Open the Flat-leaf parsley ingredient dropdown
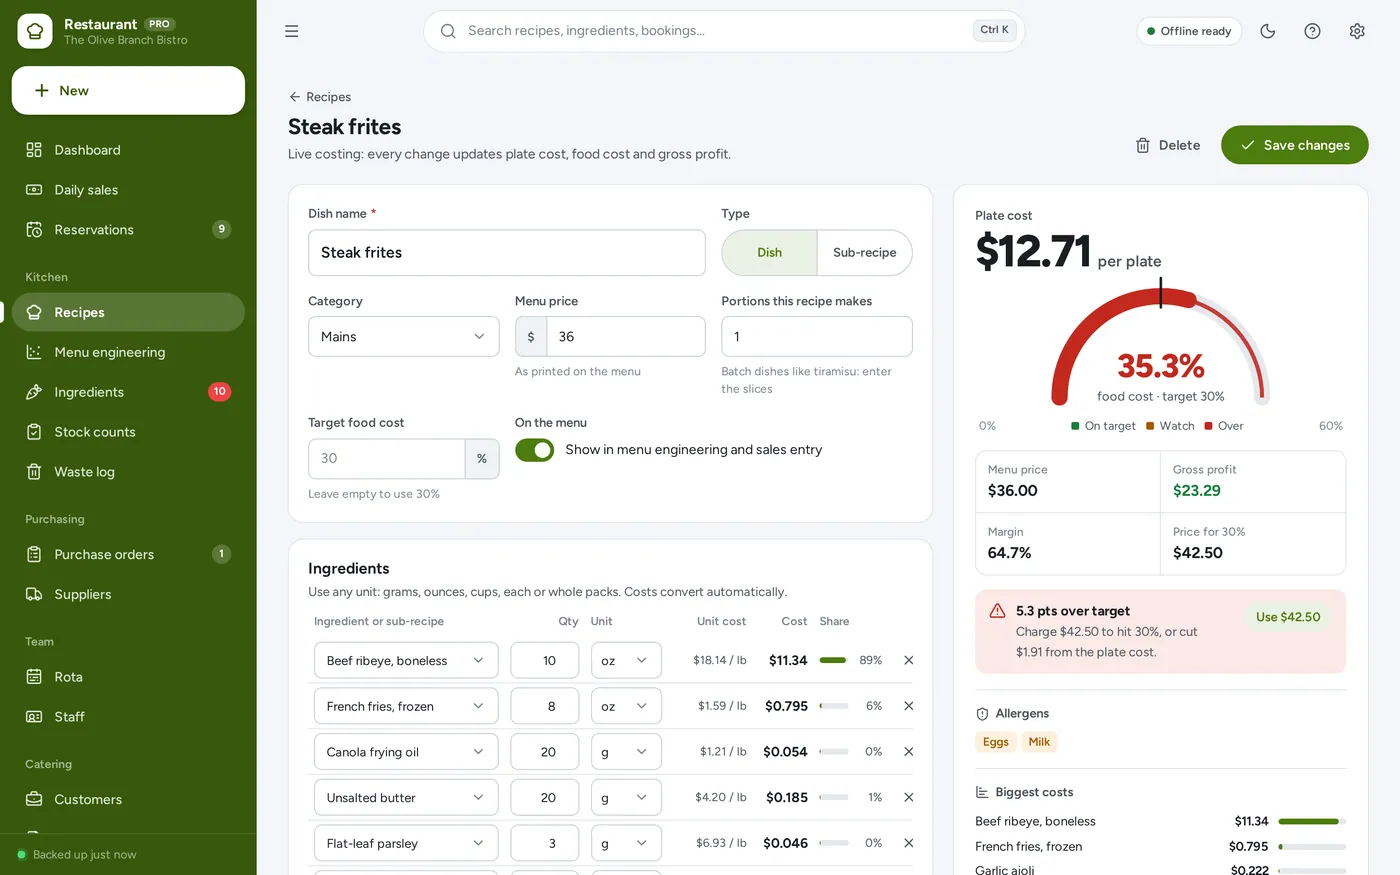Viewport: 1400px width, 875px height. tap(406, 843)
